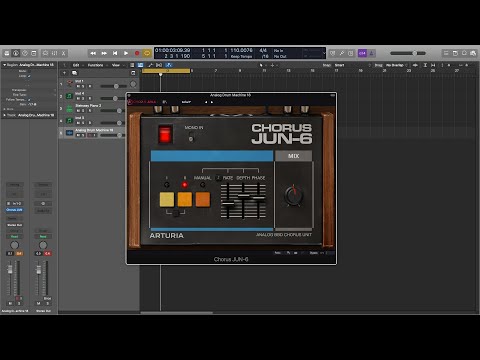Solo the Inst 4 track

tap(84, 99)
